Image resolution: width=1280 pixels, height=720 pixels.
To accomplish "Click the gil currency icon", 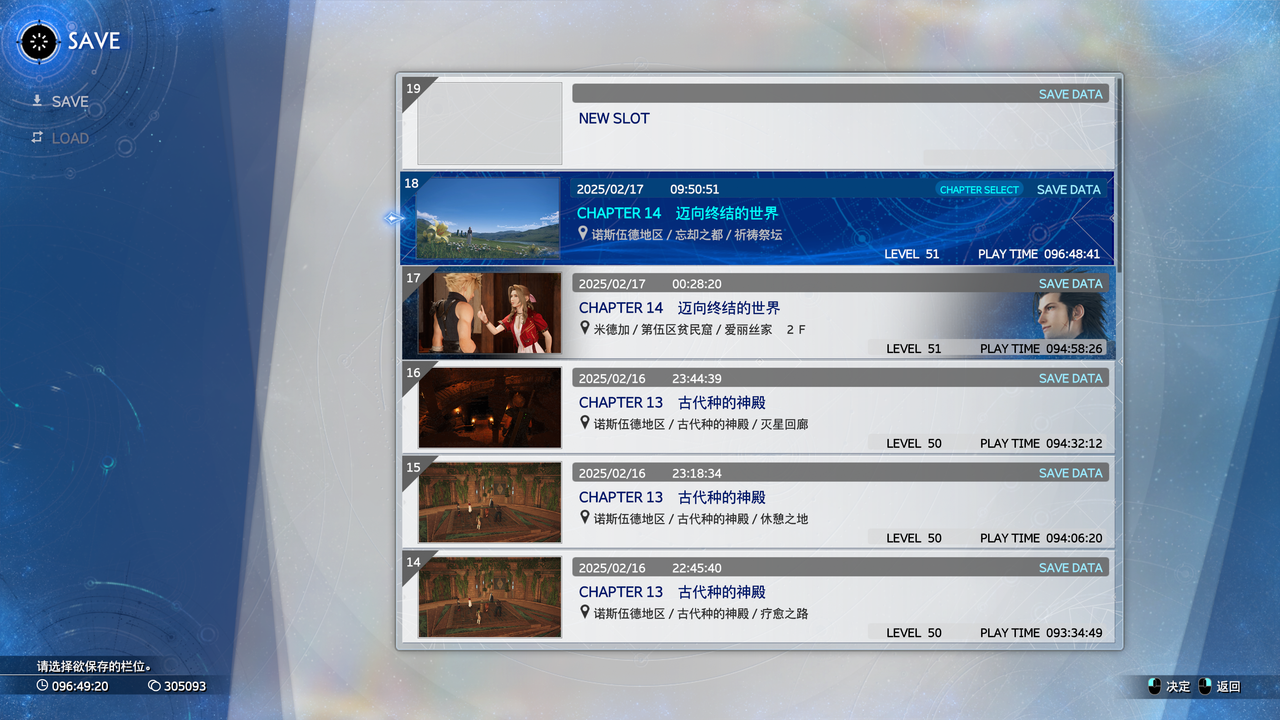I will (154, 686).
